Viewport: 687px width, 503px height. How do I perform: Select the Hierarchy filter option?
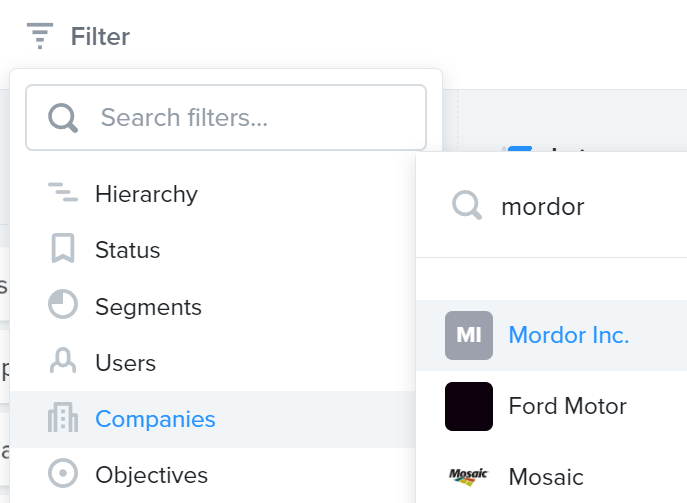coord(212,194)
